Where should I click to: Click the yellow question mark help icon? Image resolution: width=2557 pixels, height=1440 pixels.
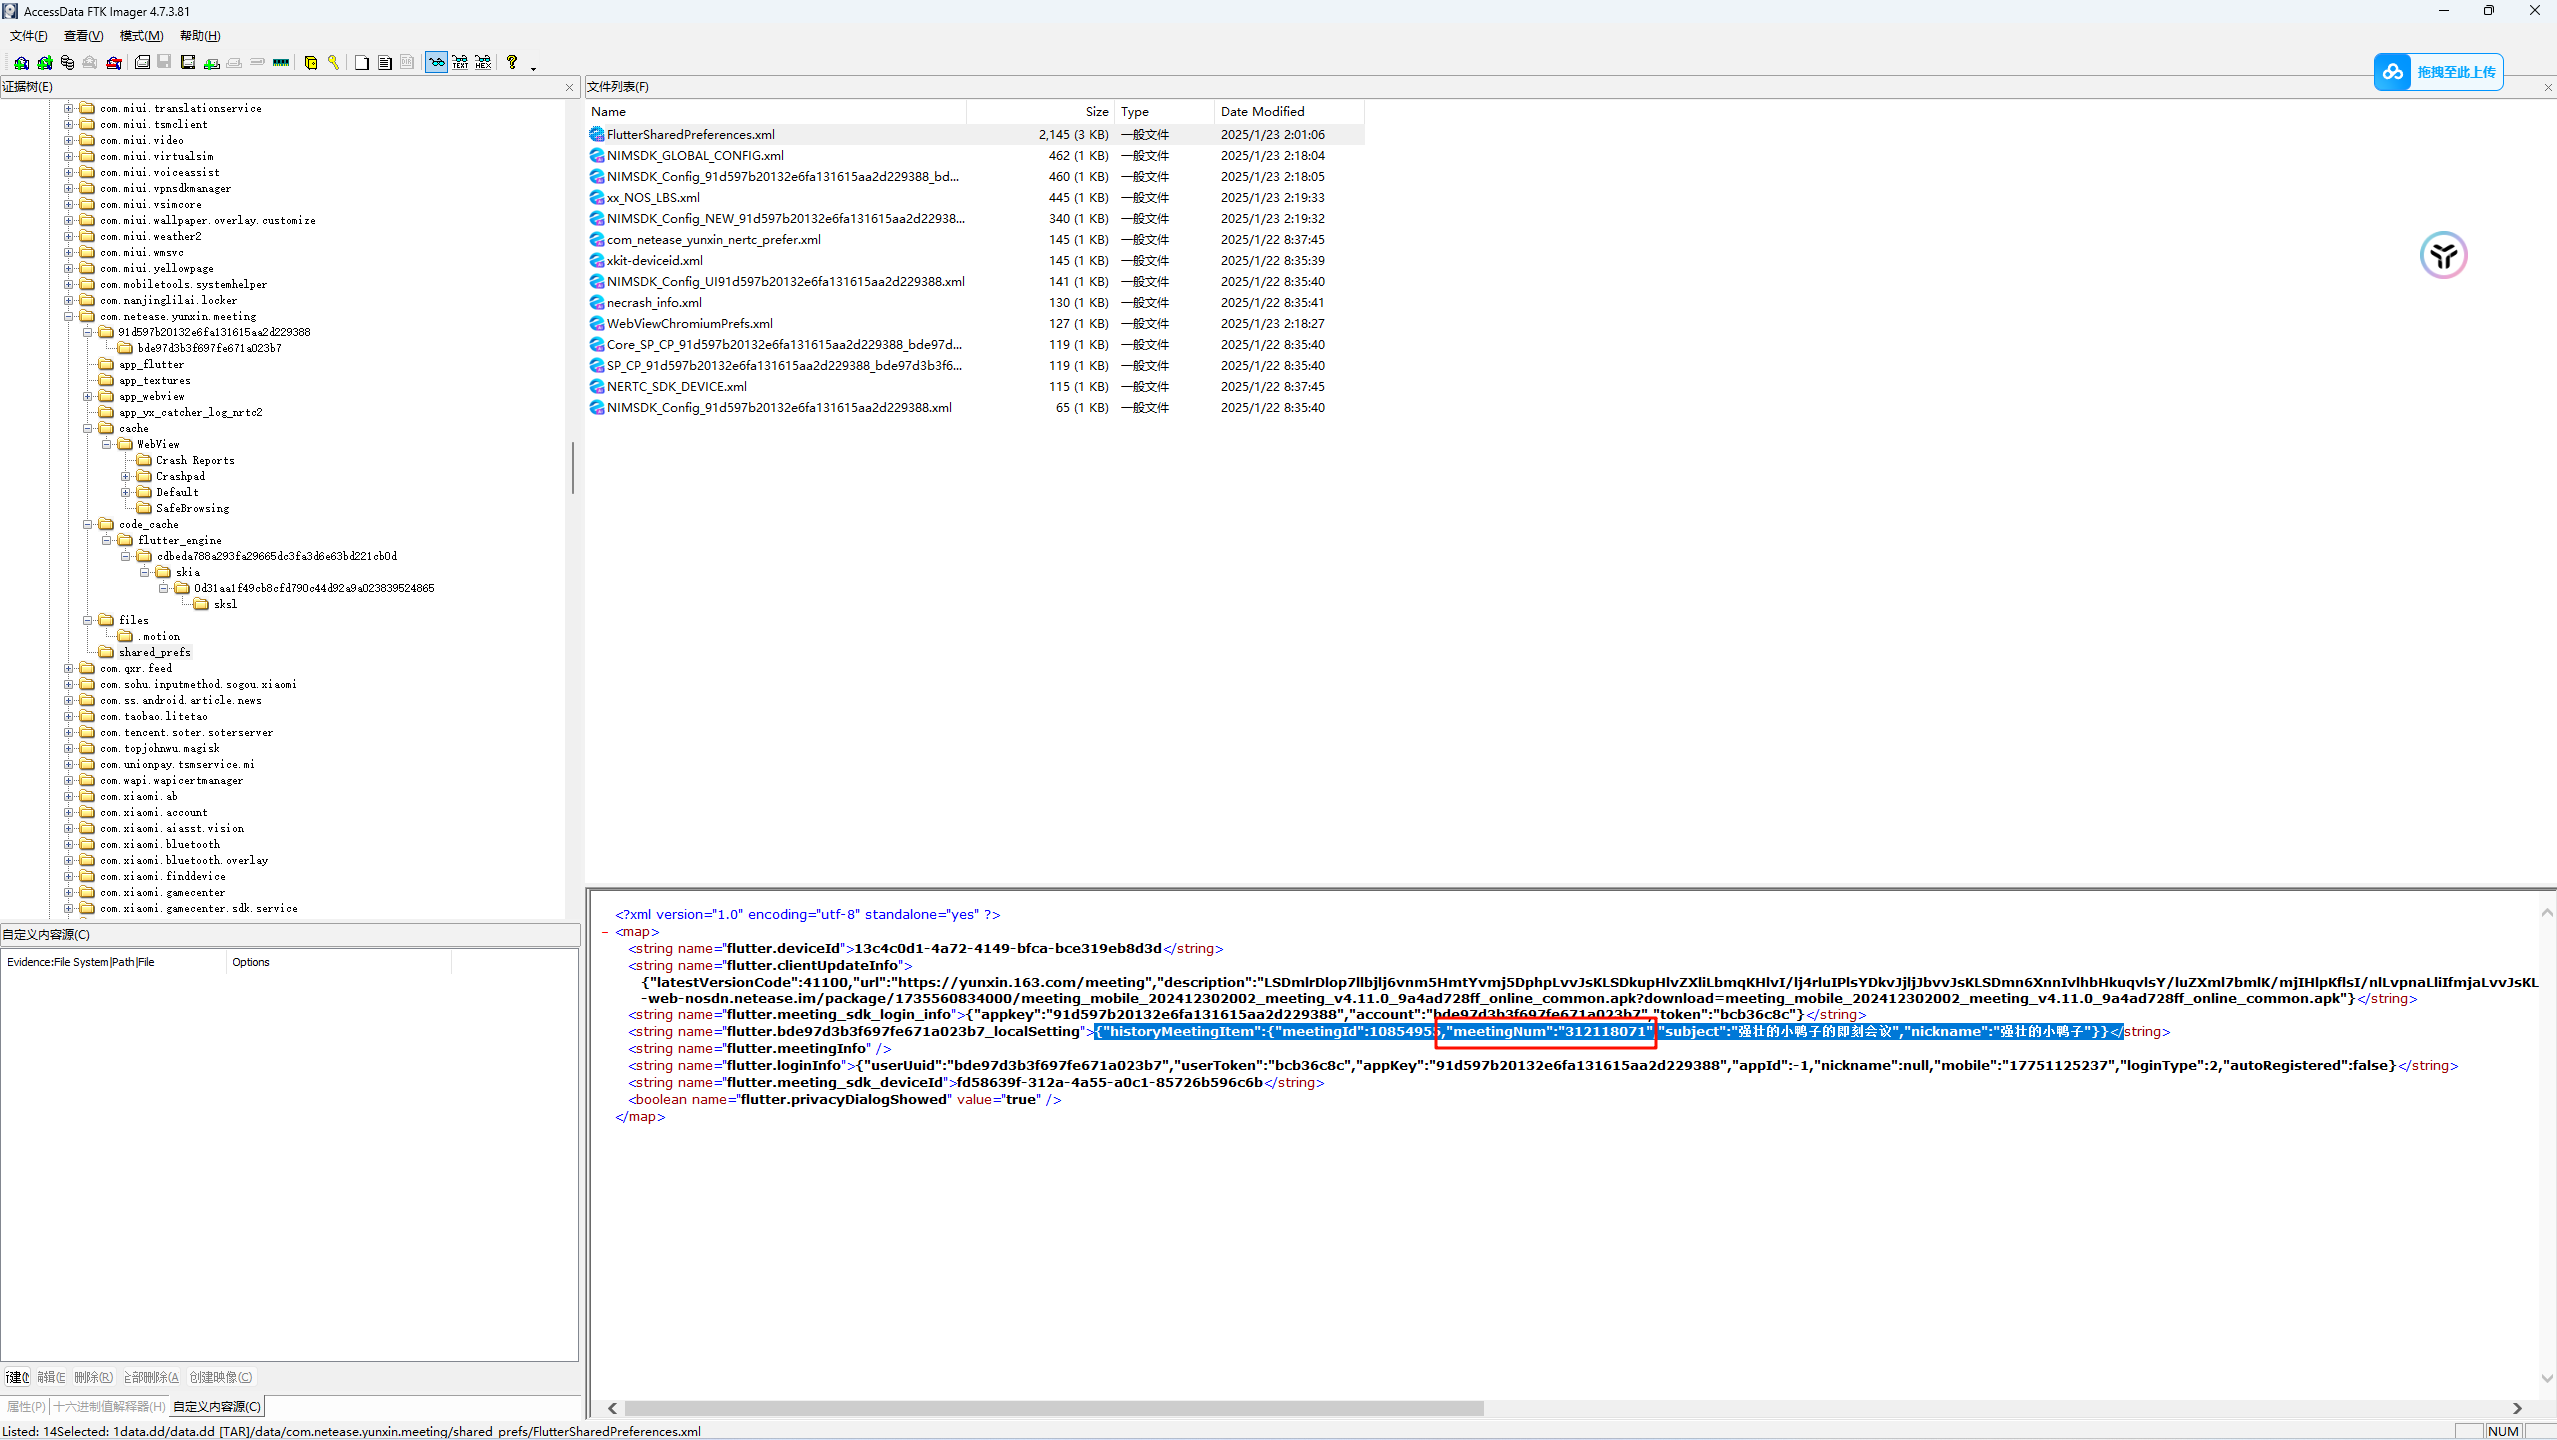click(x=512, y=62)
